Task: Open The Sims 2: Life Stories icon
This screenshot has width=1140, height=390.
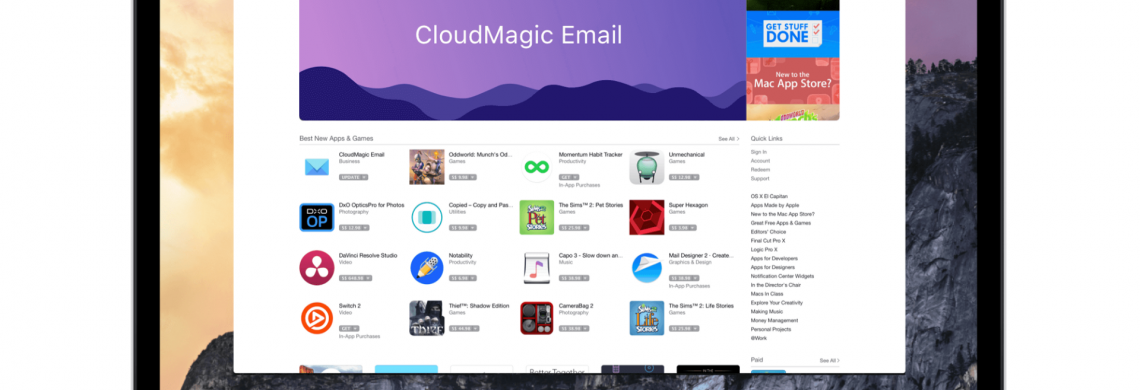Action: coord(646,318)
